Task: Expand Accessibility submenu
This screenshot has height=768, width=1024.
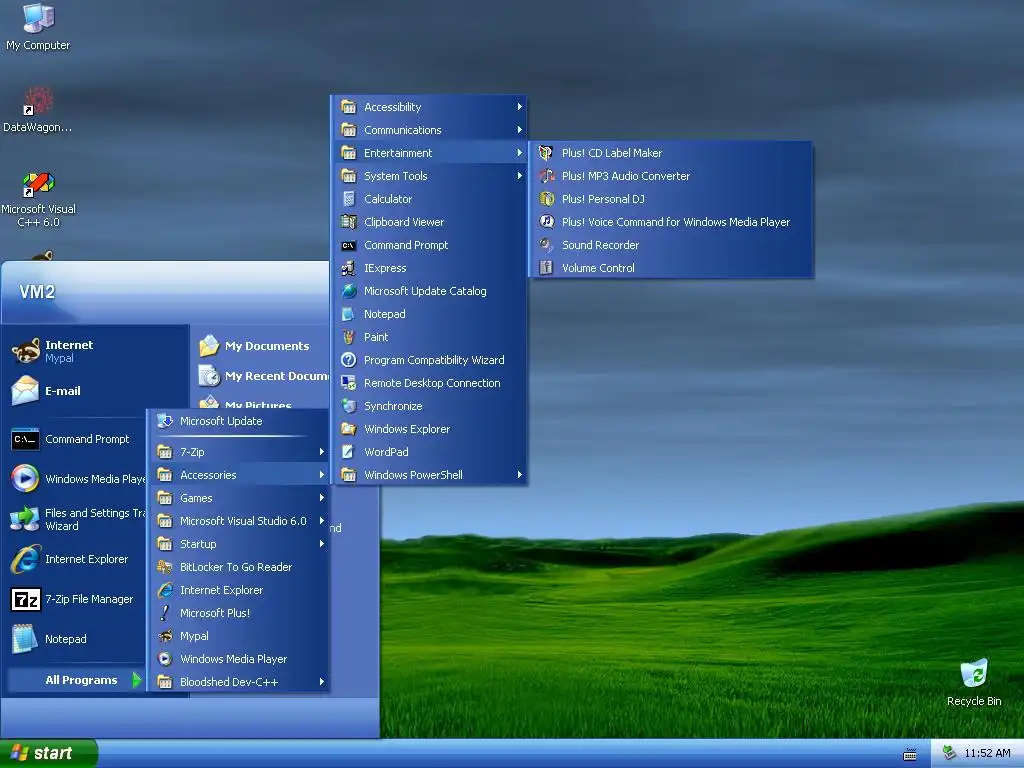Action: 431,107
